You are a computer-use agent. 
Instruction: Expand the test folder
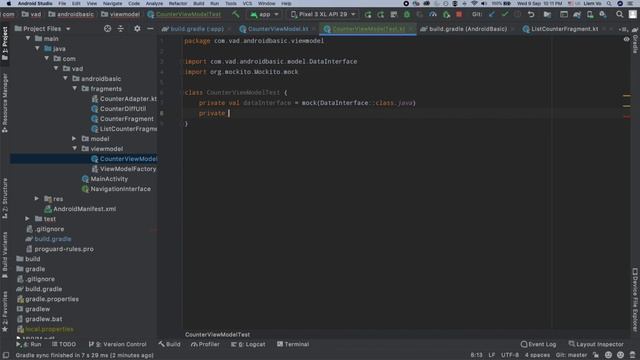[x=27, y=219]
